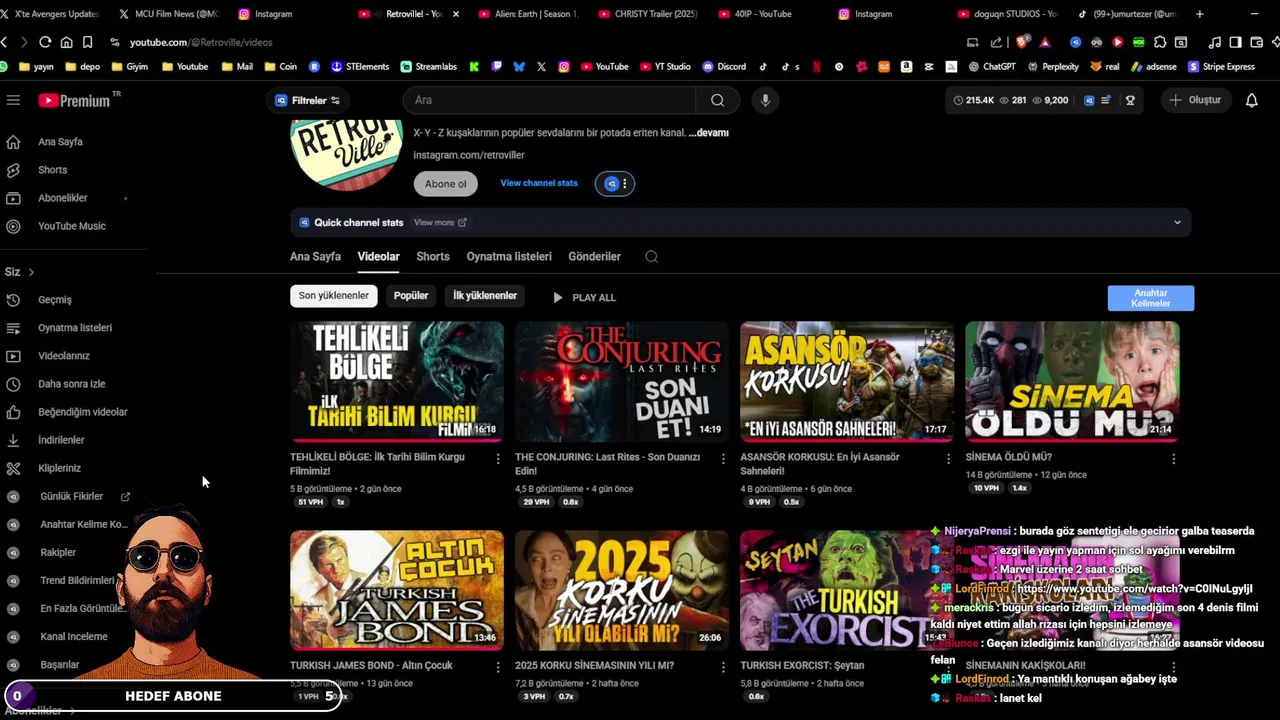This screenshot has height=720, width=1280.
Task: Switch to channel Ana Sayfa tab
Action: point(315,257)
